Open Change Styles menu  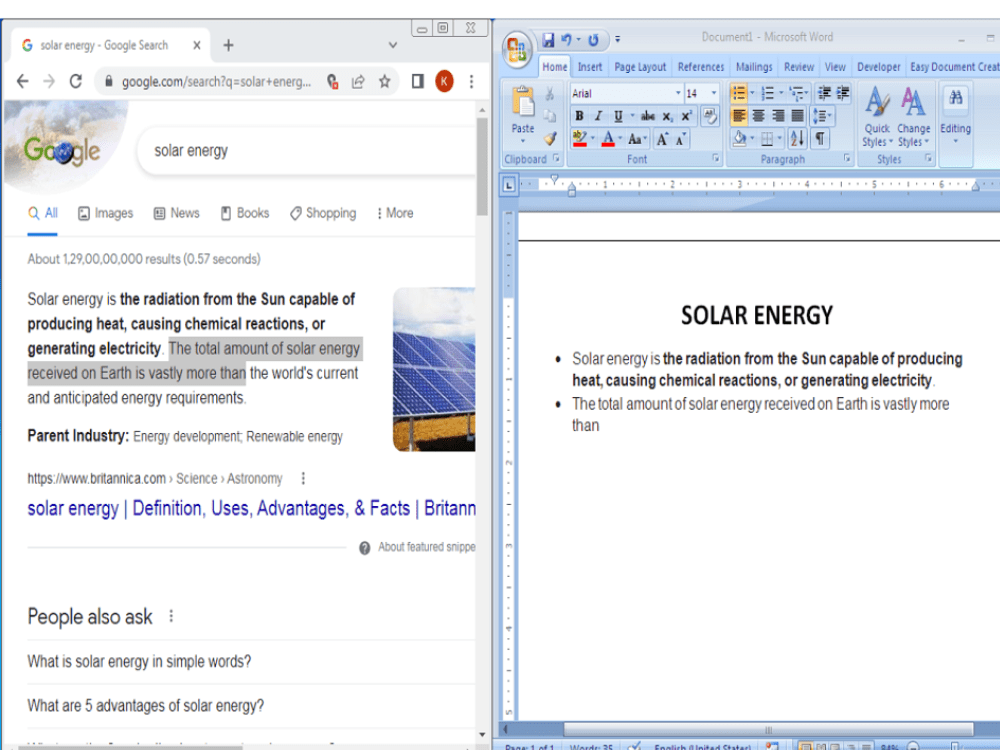coord(913,117)
